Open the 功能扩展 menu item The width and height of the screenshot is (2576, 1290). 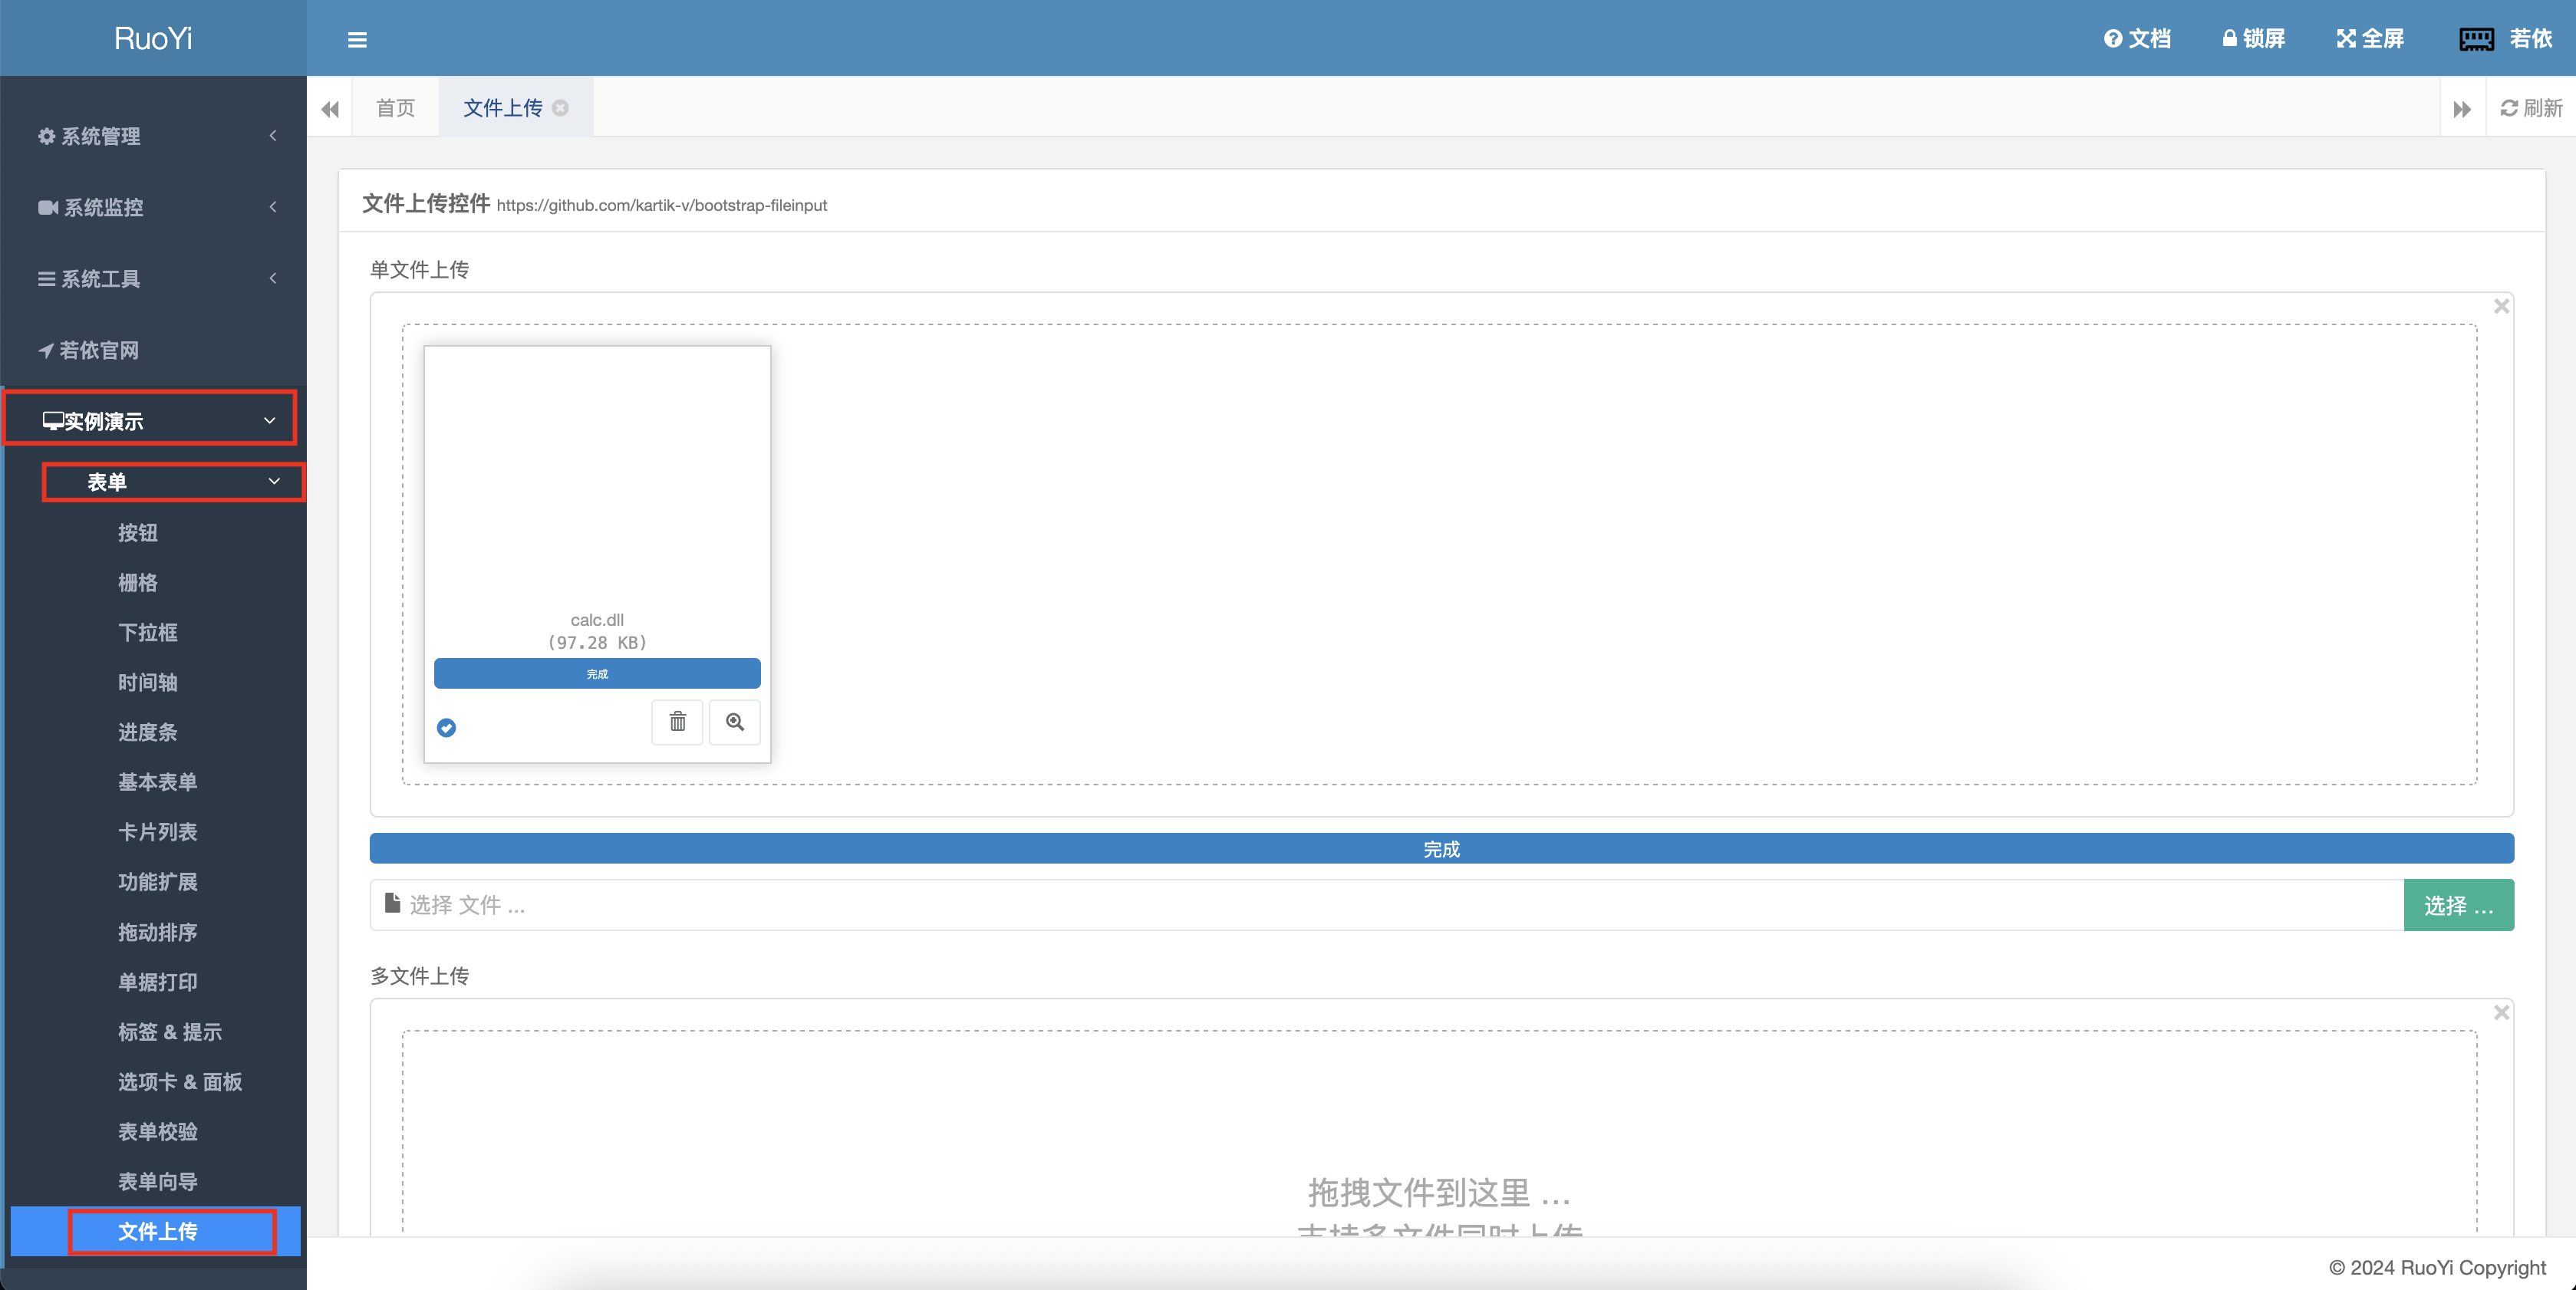pyautogui.click(x=158, y=882)
